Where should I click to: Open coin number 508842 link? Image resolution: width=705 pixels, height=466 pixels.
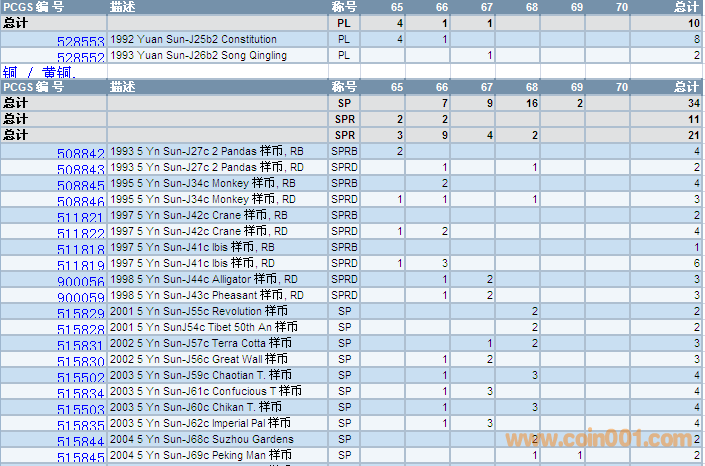[80, 154]
